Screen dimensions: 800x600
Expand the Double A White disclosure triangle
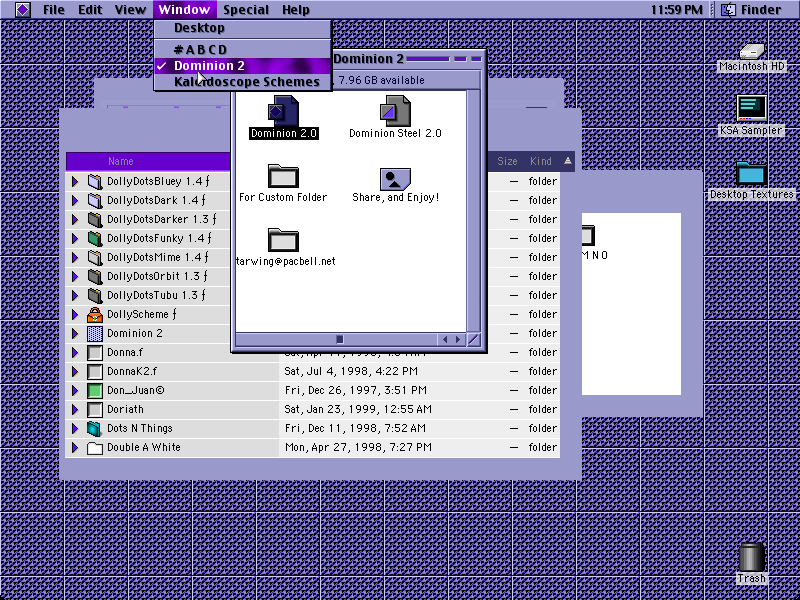click(x=74, y=447)
